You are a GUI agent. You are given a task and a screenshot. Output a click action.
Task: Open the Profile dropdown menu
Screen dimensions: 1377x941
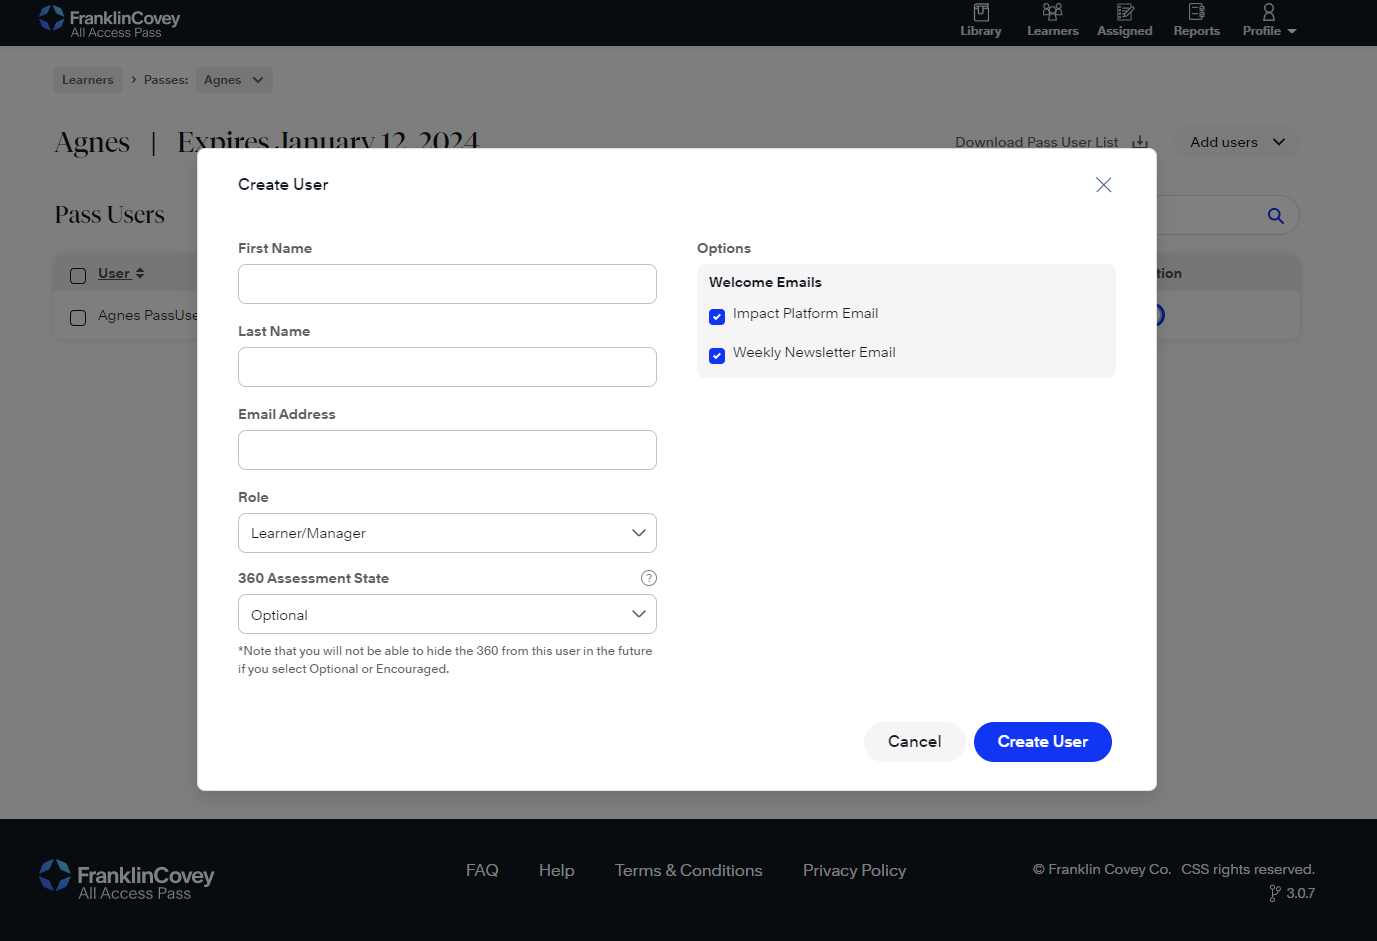[1269, 20]
